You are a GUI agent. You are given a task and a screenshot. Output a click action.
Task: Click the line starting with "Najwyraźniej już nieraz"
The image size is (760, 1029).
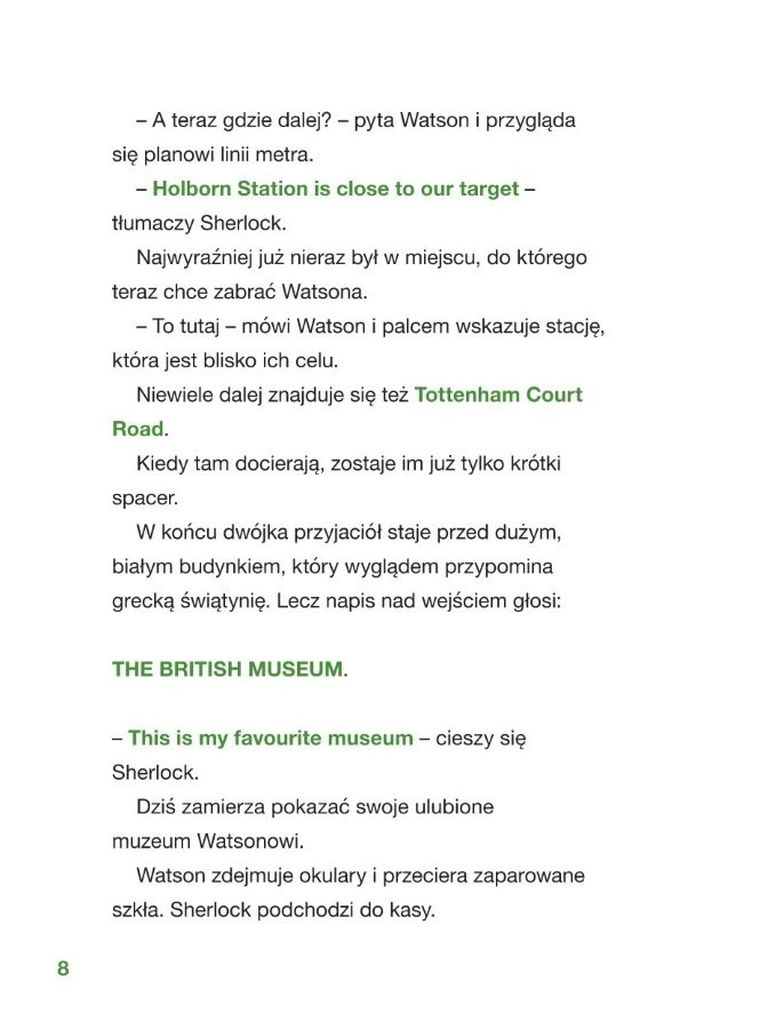click(x=361, y=257)
